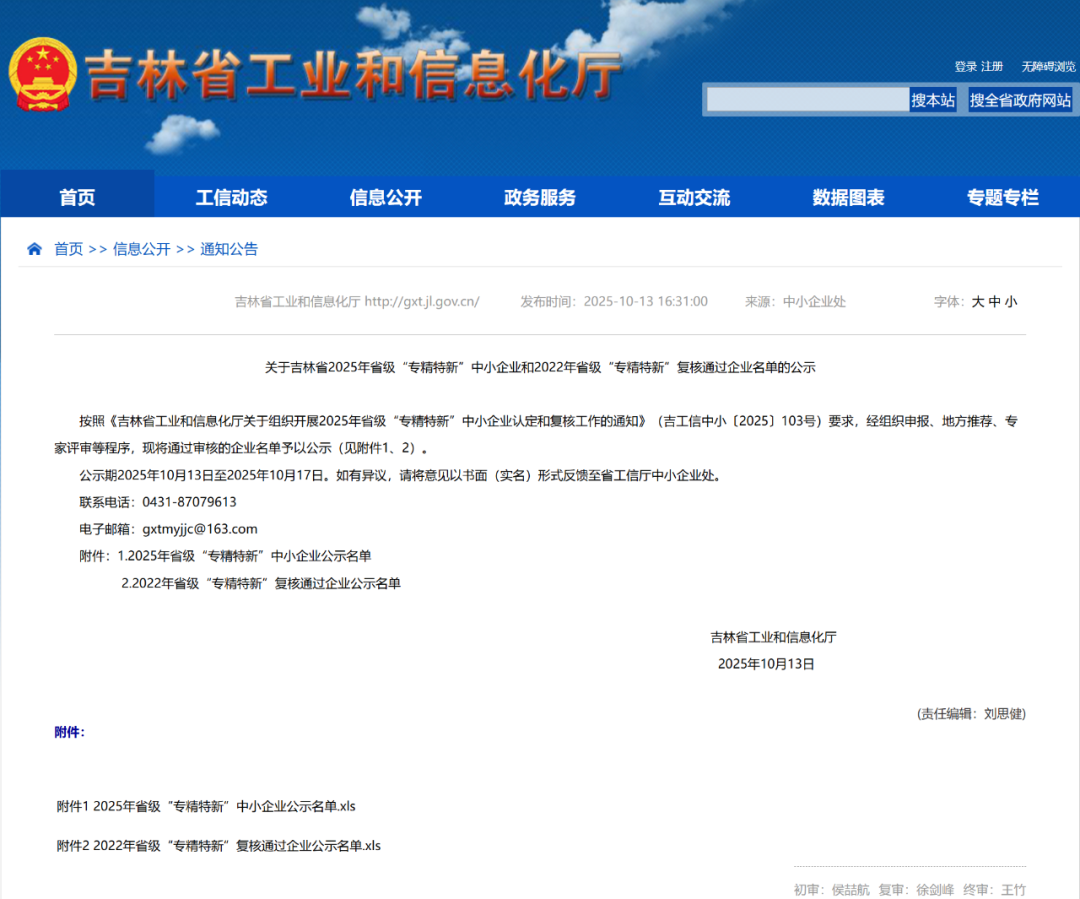Set font size to 中
Viewport: 1080px width, 899px height.
tap(995, 302)
